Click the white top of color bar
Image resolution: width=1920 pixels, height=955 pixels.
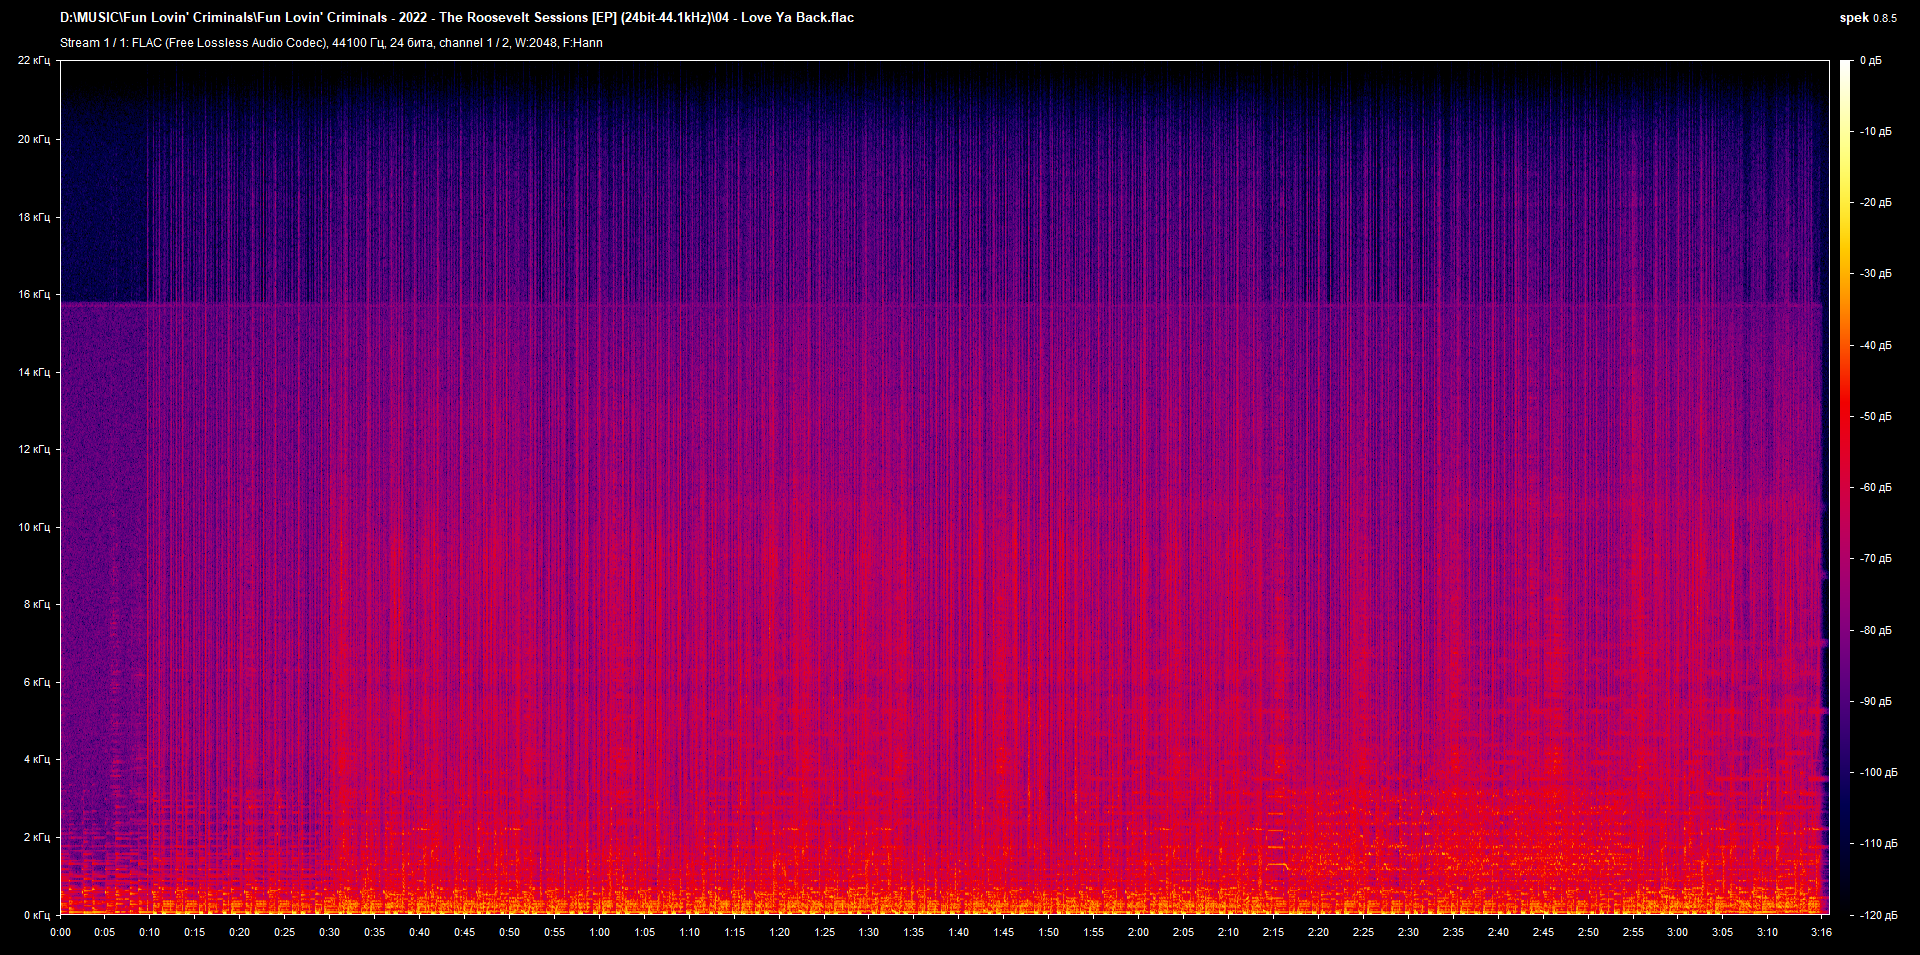[1845, 70]
